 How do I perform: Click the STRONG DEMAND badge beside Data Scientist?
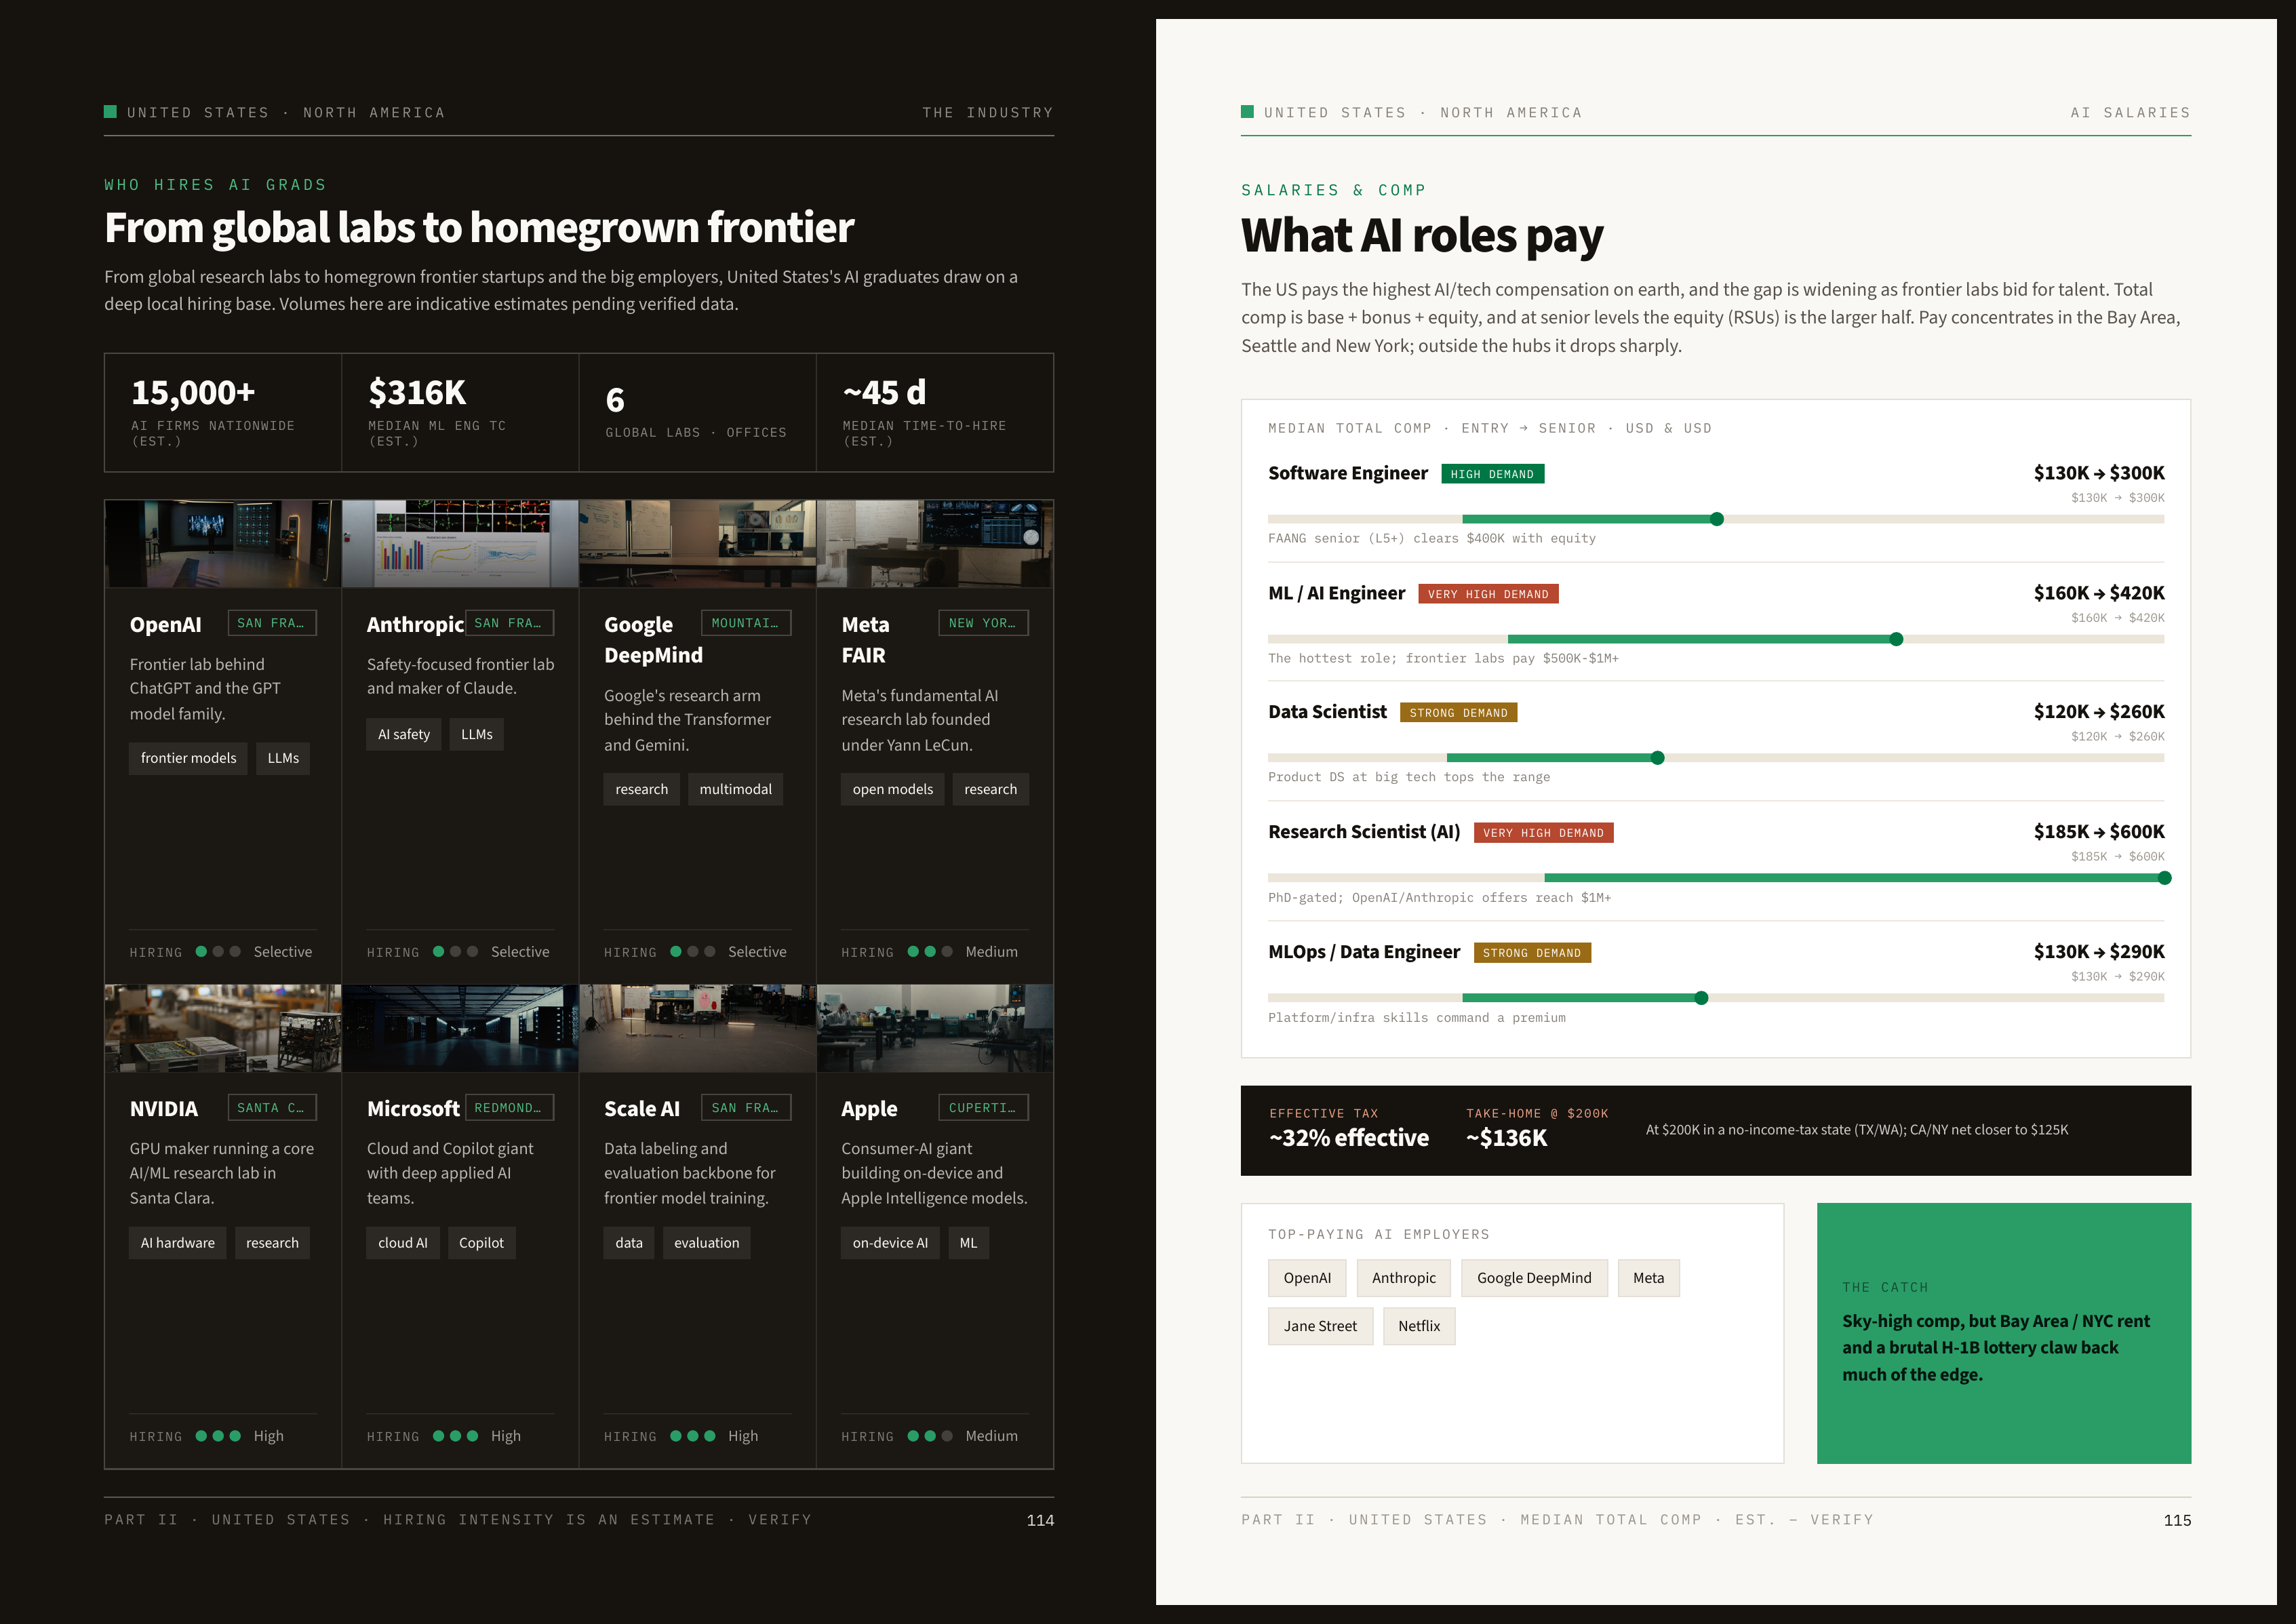click(1458, 713)
